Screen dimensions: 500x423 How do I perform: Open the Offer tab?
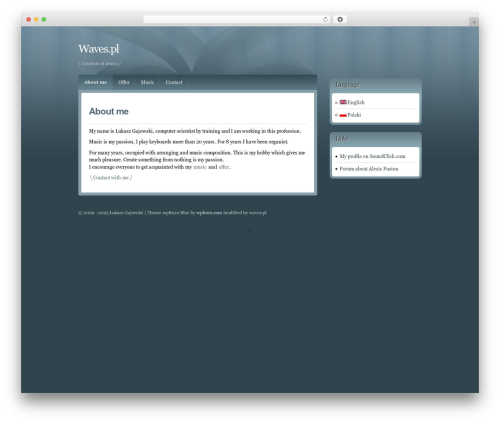(x=124, y=82)
